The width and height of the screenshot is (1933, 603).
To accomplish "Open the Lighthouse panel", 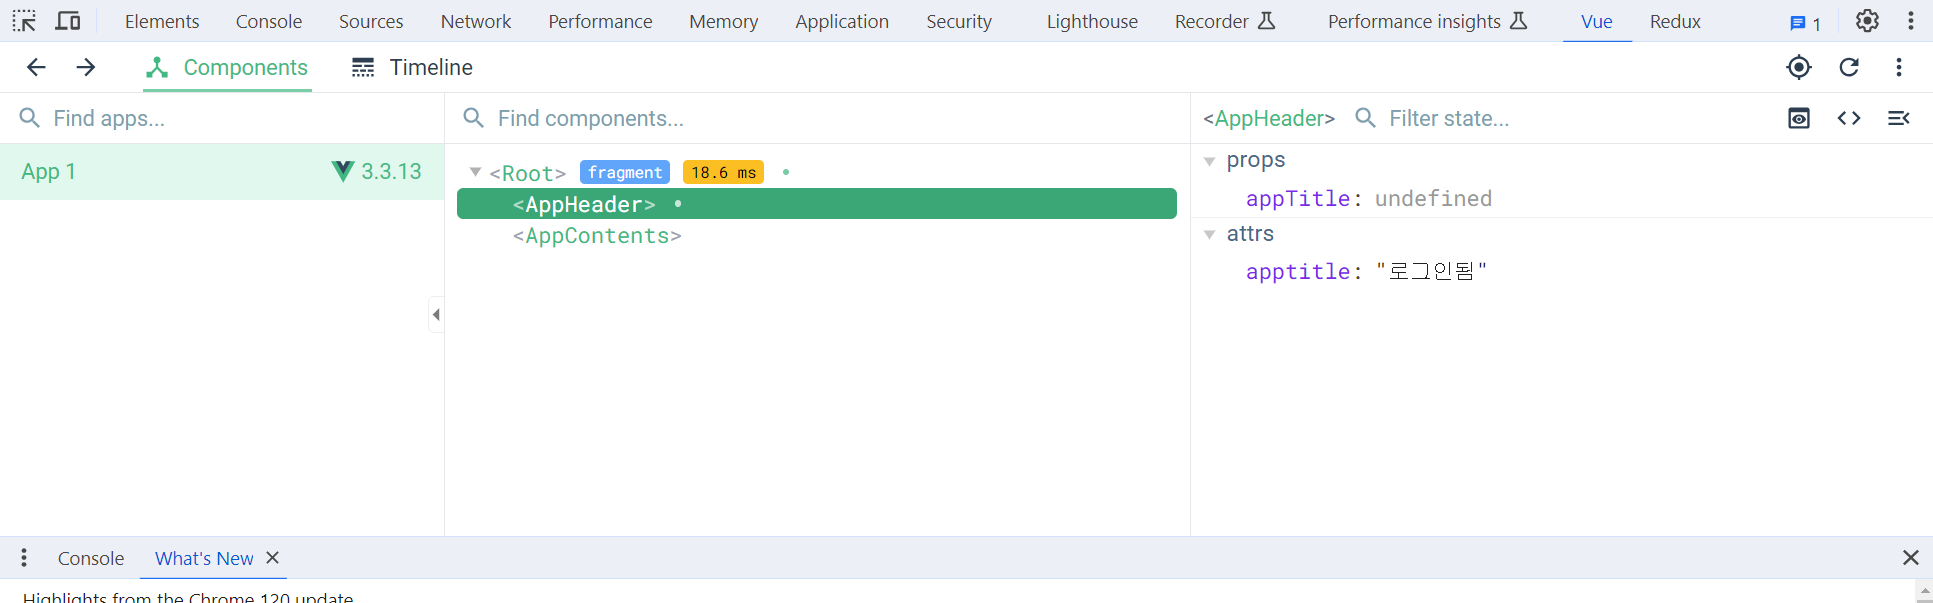I will click(x=1092, y=21).
